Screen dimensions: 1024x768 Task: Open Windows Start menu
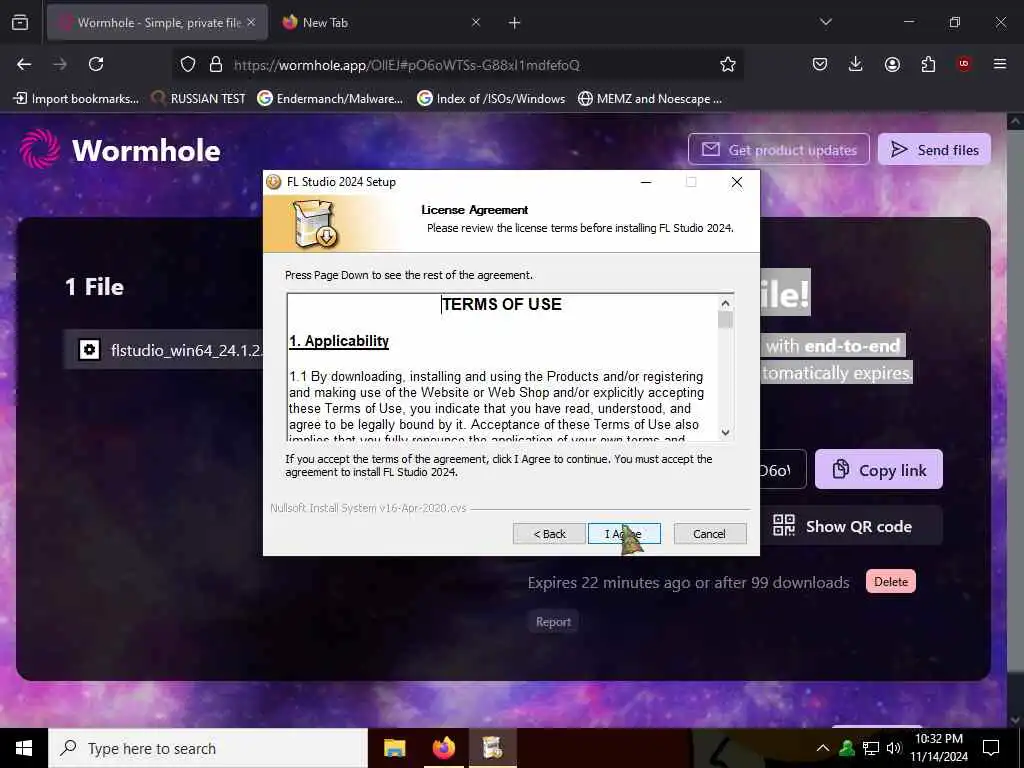24,748
